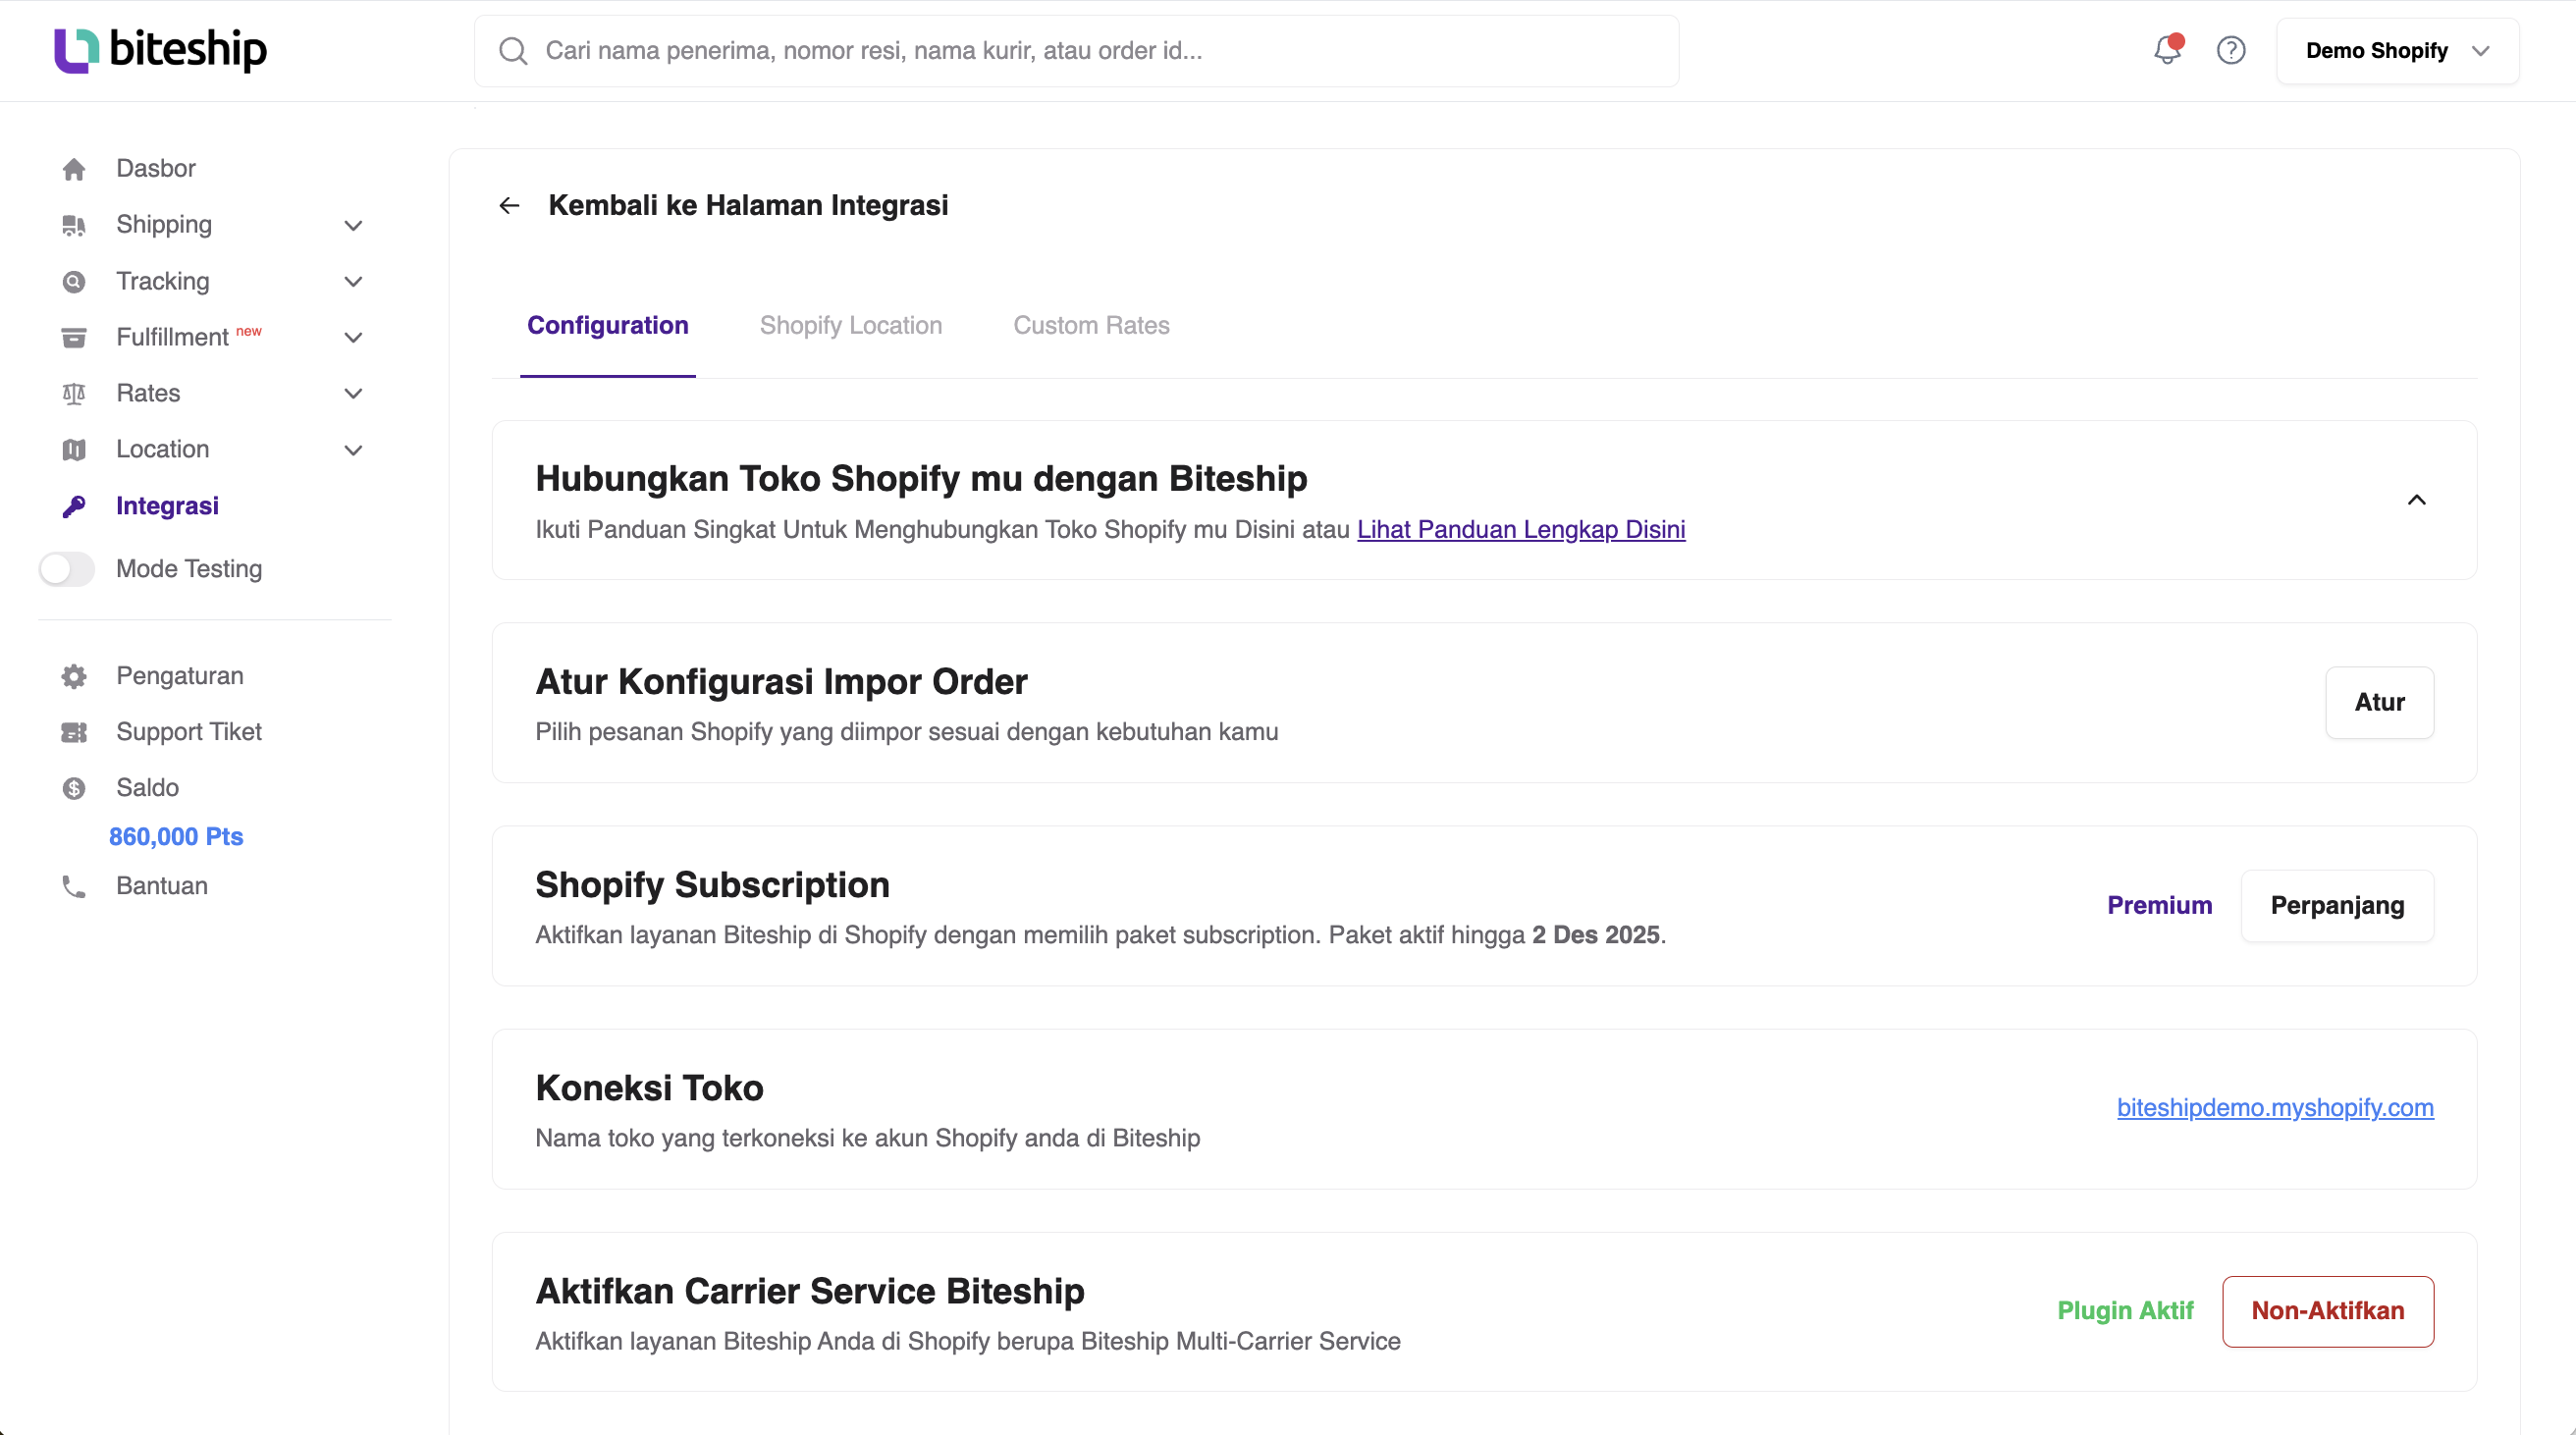Open Lihat Panduan Lengkap Disini link
2576x1435 pixels.
1520,530
